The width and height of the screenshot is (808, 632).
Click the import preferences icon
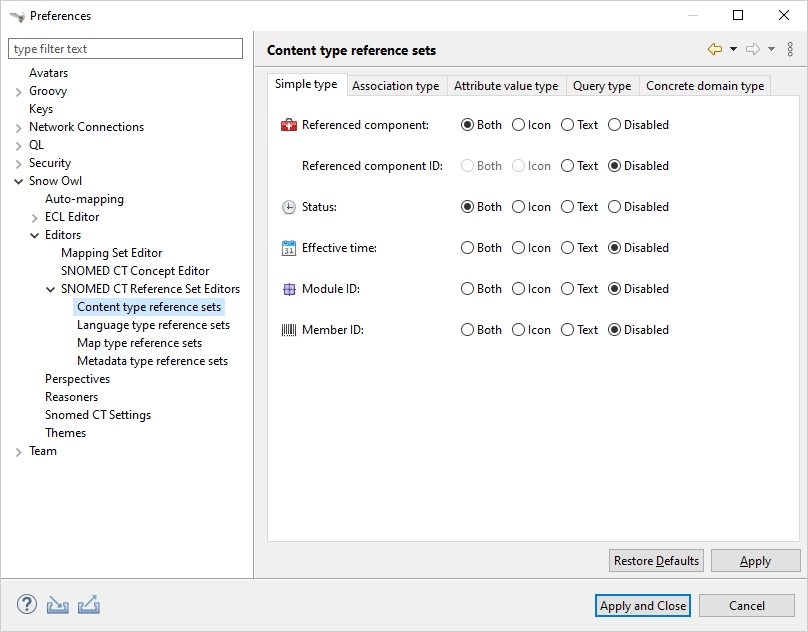pyautogui.click(x=58, y=605)
